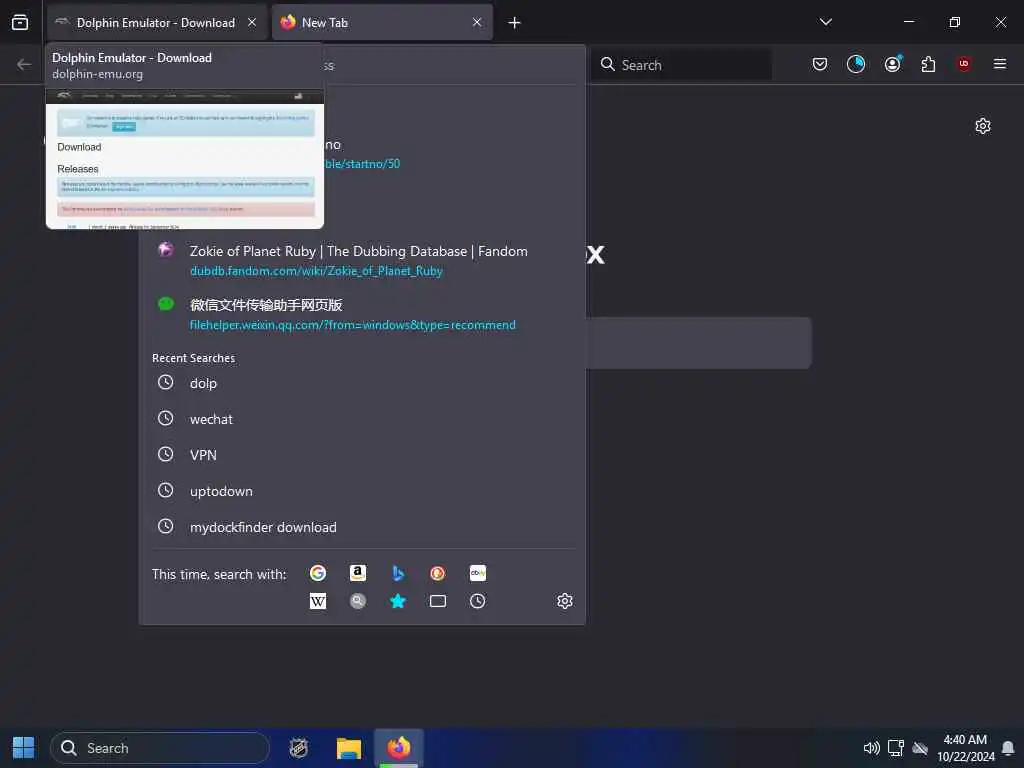Image resolution: width=1024 pixels, height=768 pixels.
Task: Search this time with Wikipedia
Action: (x=318, y=601)
